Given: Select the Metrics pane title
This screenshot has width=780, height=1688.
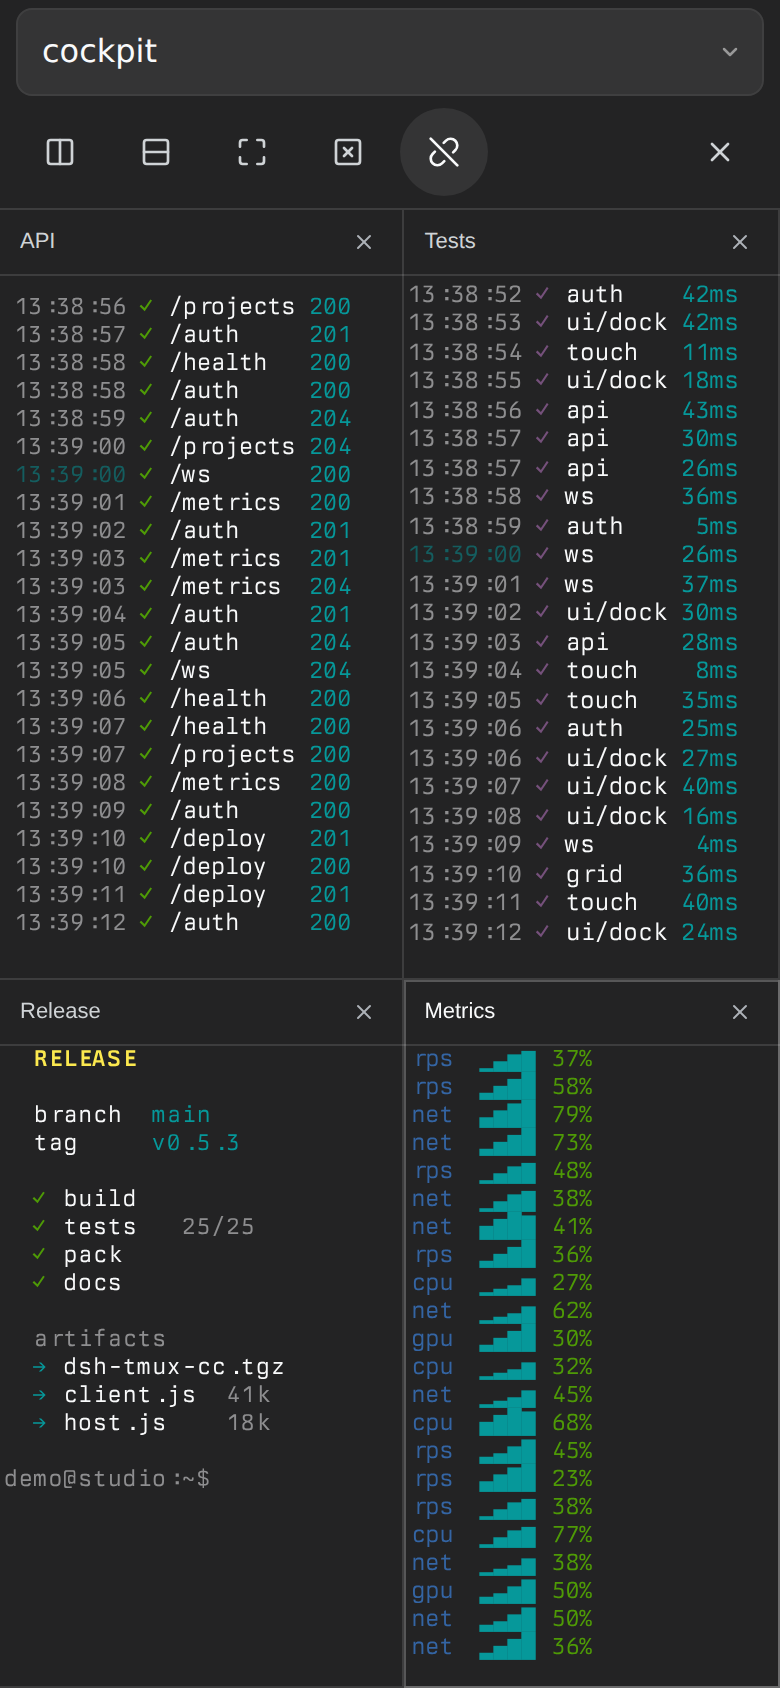Looking at the screenshot, I should point(460,1011).
